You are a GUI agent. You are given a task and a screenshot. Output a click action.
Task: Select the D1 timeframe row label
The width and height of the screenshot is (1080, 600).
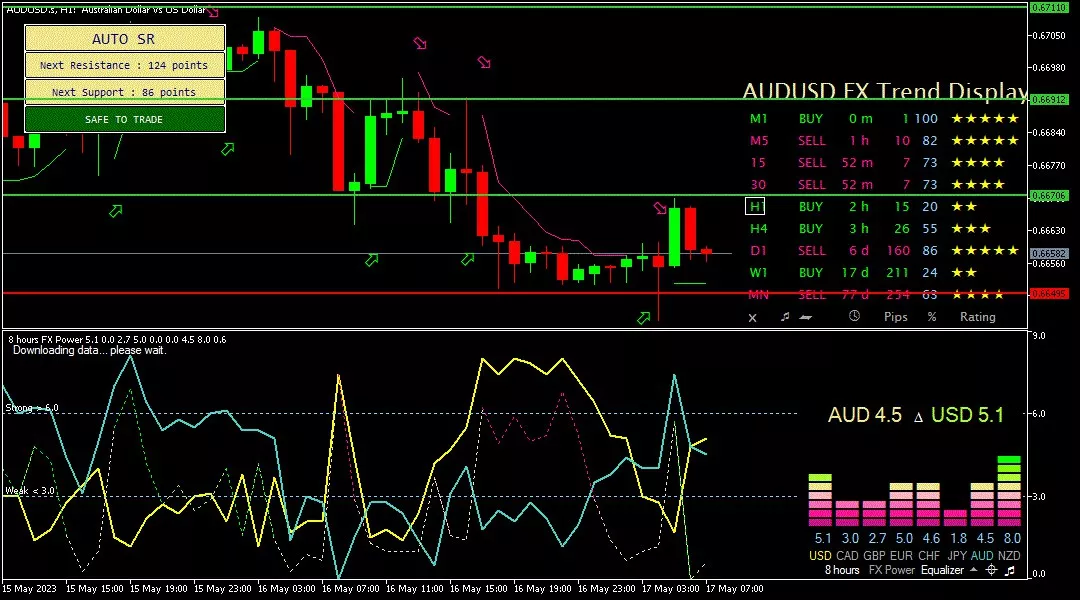758,251
